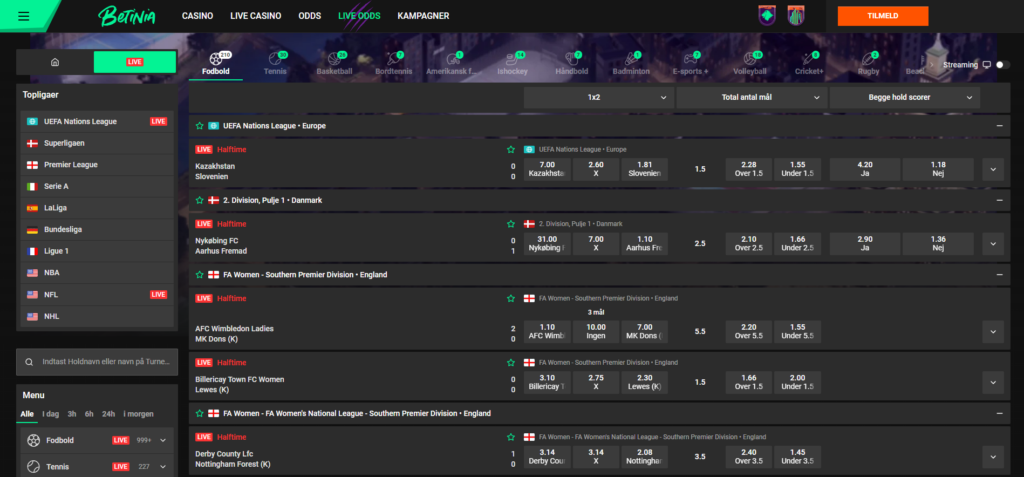
Task: Click the second badge icon in header
Action: point(795,15)
